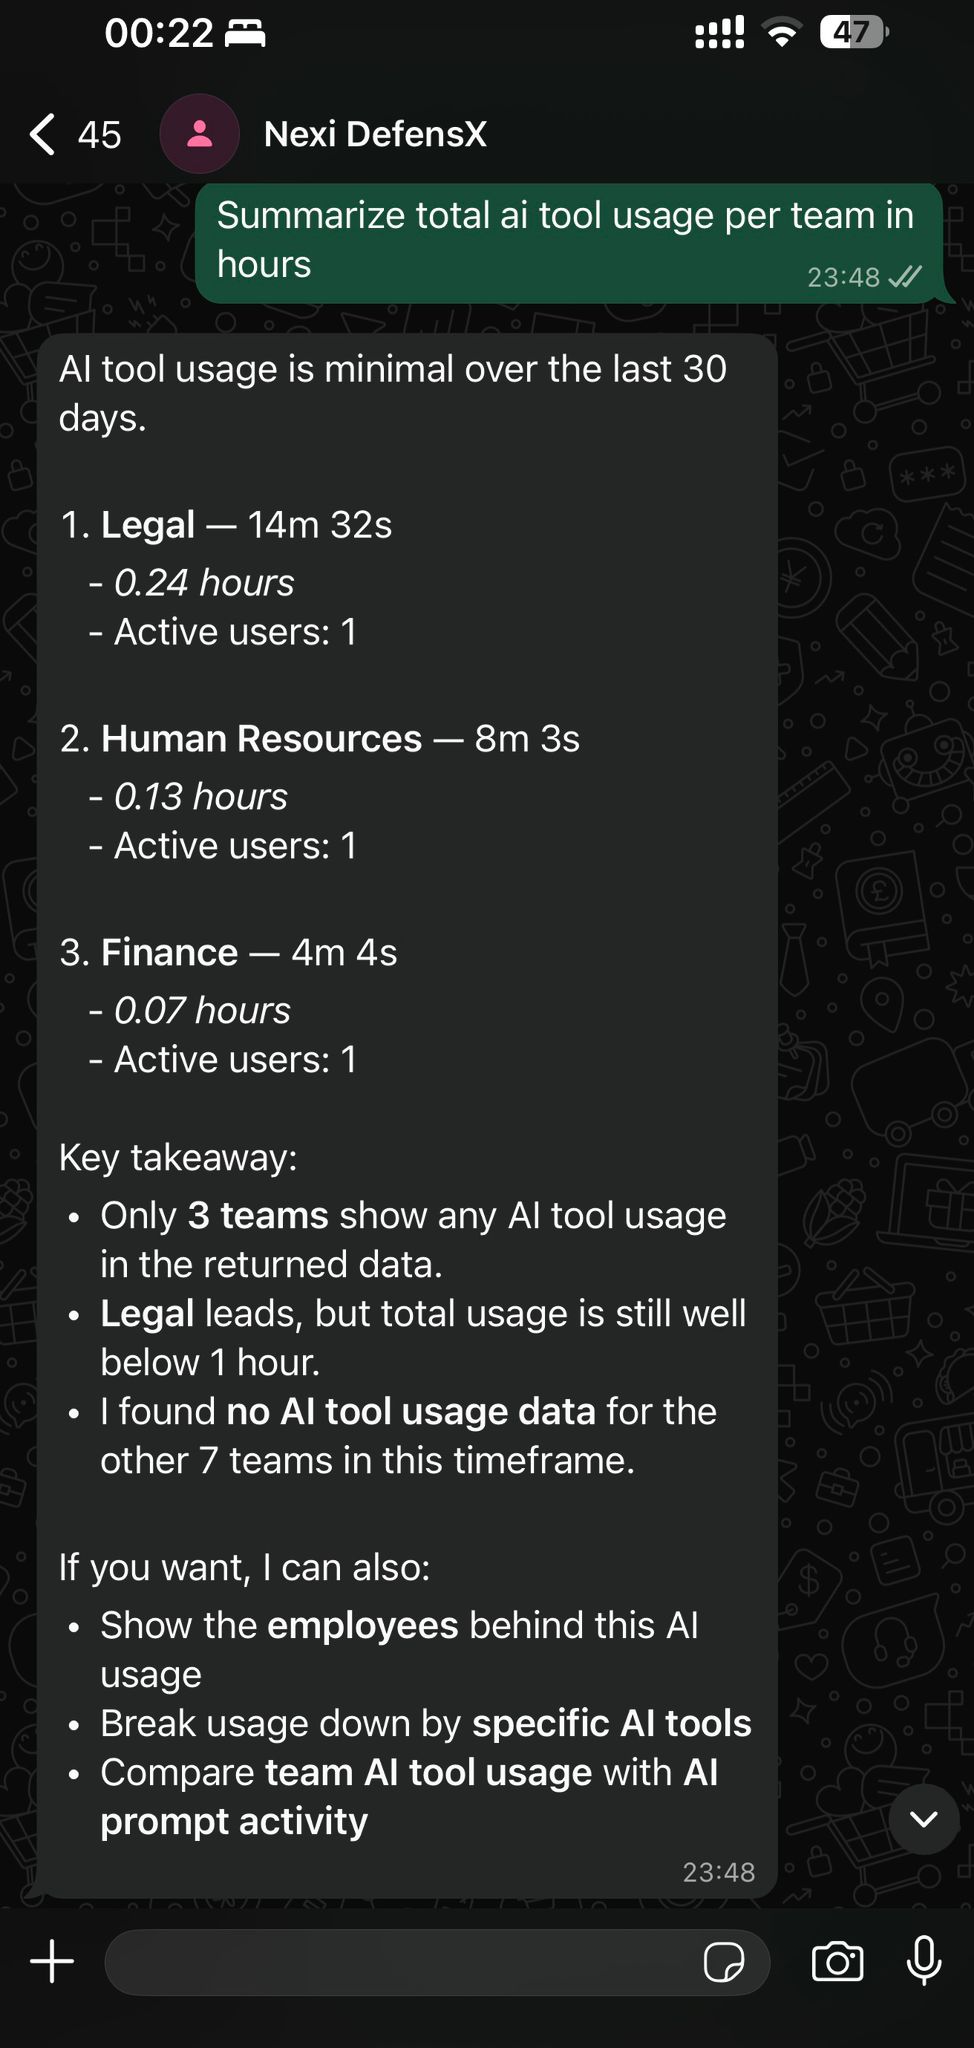This screenshot has width=974, height=2048.
Task: Tap the sent message 'Summarize total ai tool usage'
Action: click(x=564, y=240)
